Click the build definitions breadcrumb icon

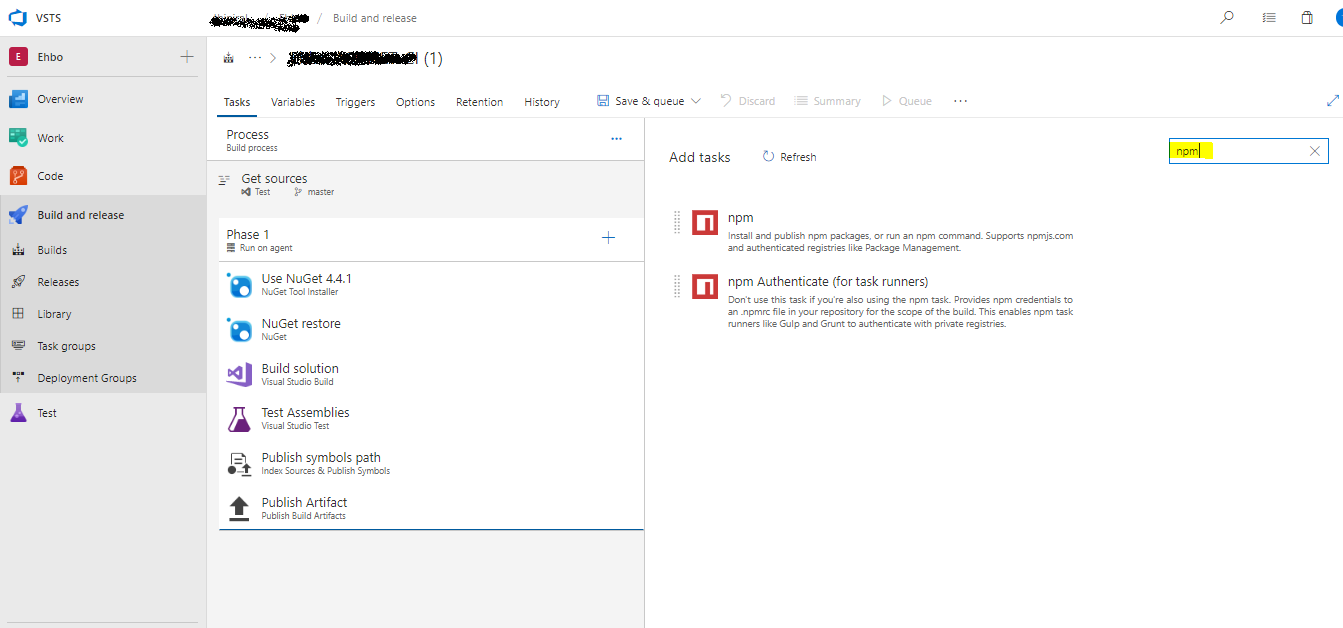pyautogui.click(x=229, y=58)
